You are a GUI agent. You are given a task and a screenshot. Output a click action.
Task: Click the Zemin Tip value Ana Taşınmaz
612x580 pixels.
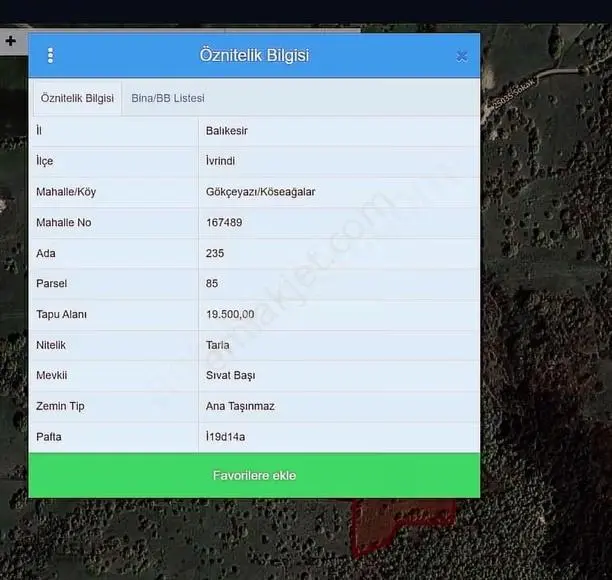click(240, 406)
